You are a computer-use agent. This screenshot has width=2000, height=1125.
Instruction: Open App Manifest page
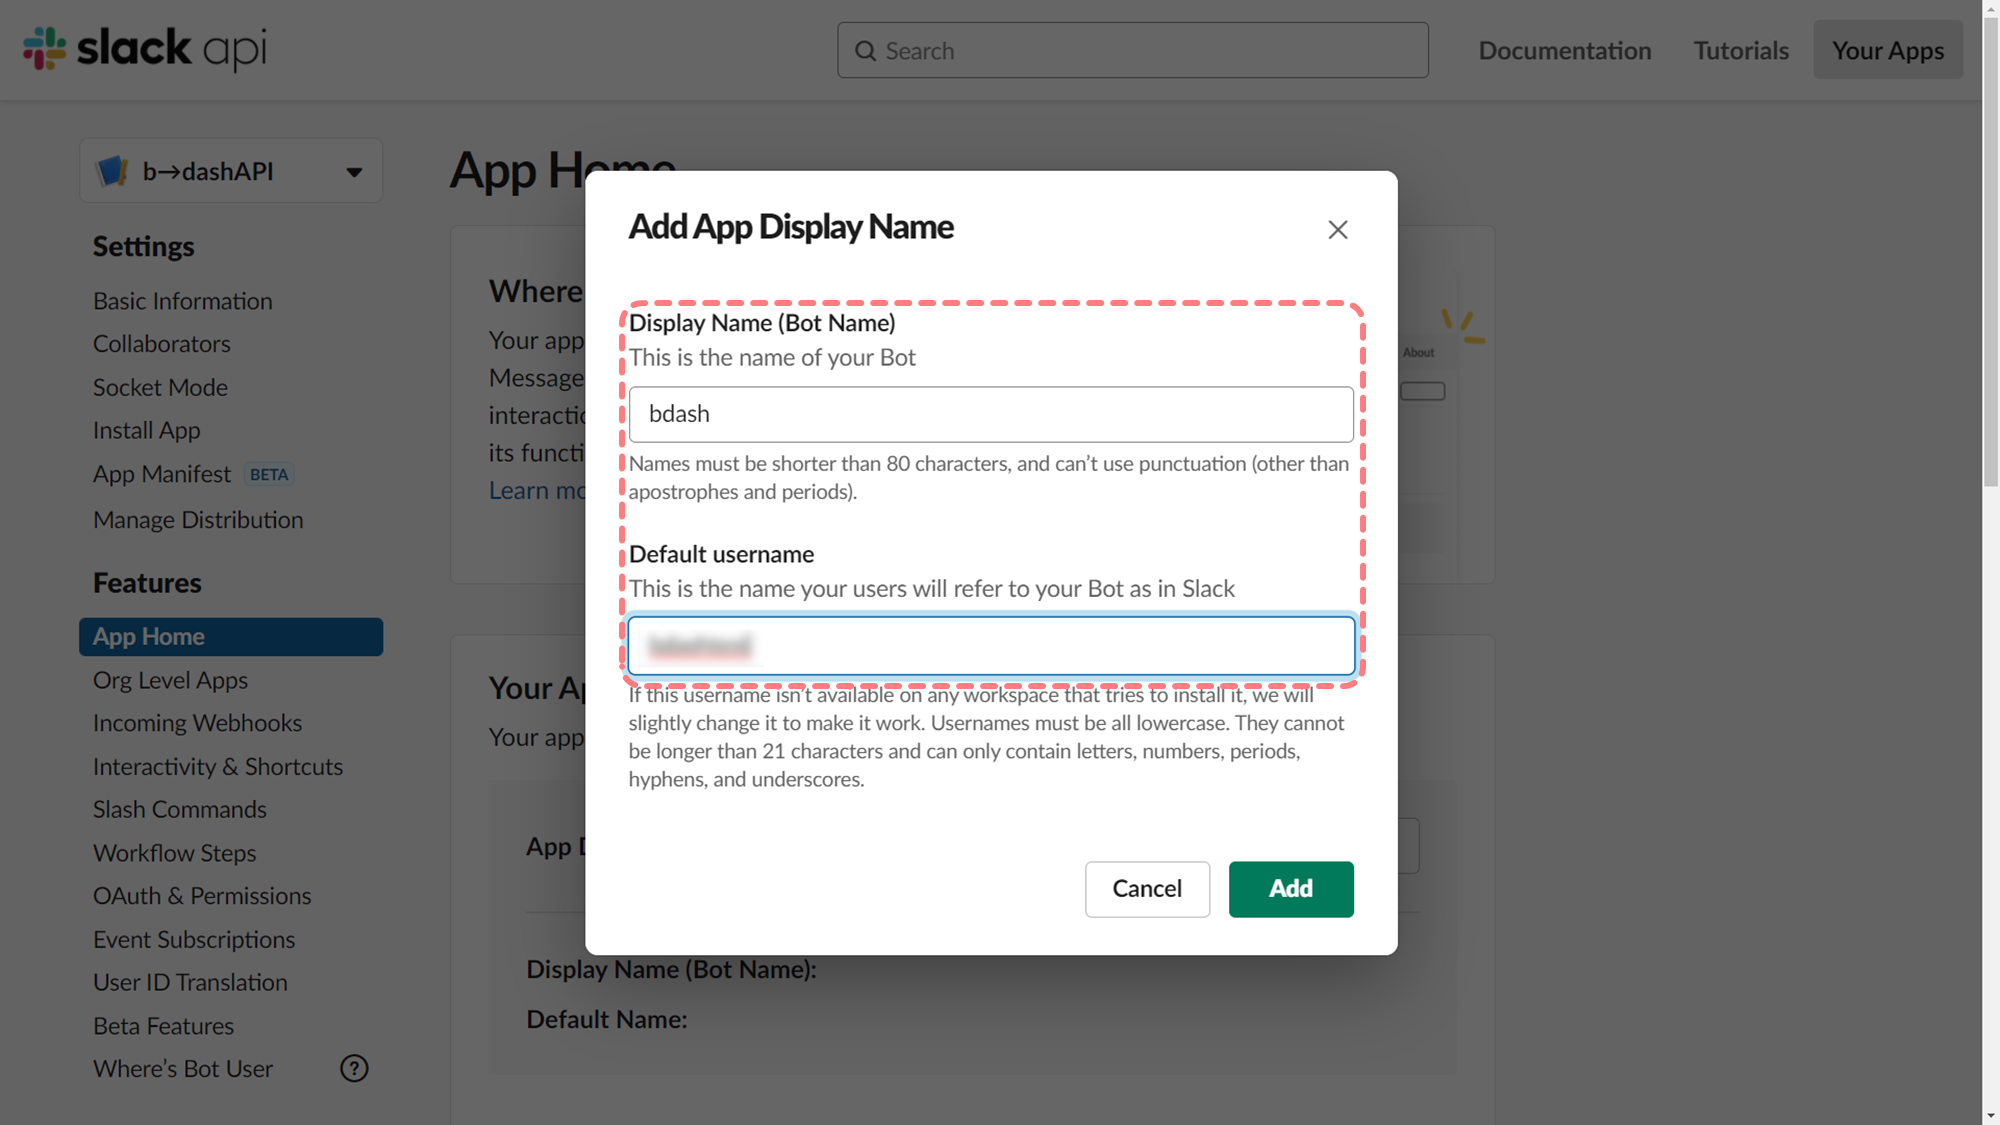click(x=162, y=474)
